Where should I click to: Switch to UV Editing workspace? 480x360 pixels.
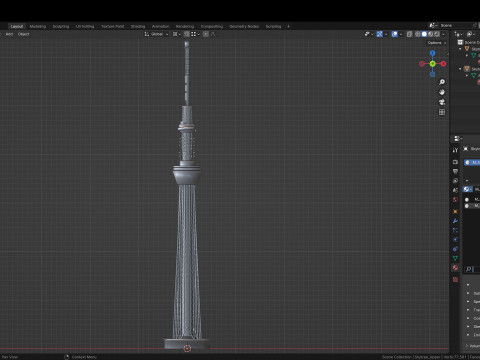click(x=85, y=26)
